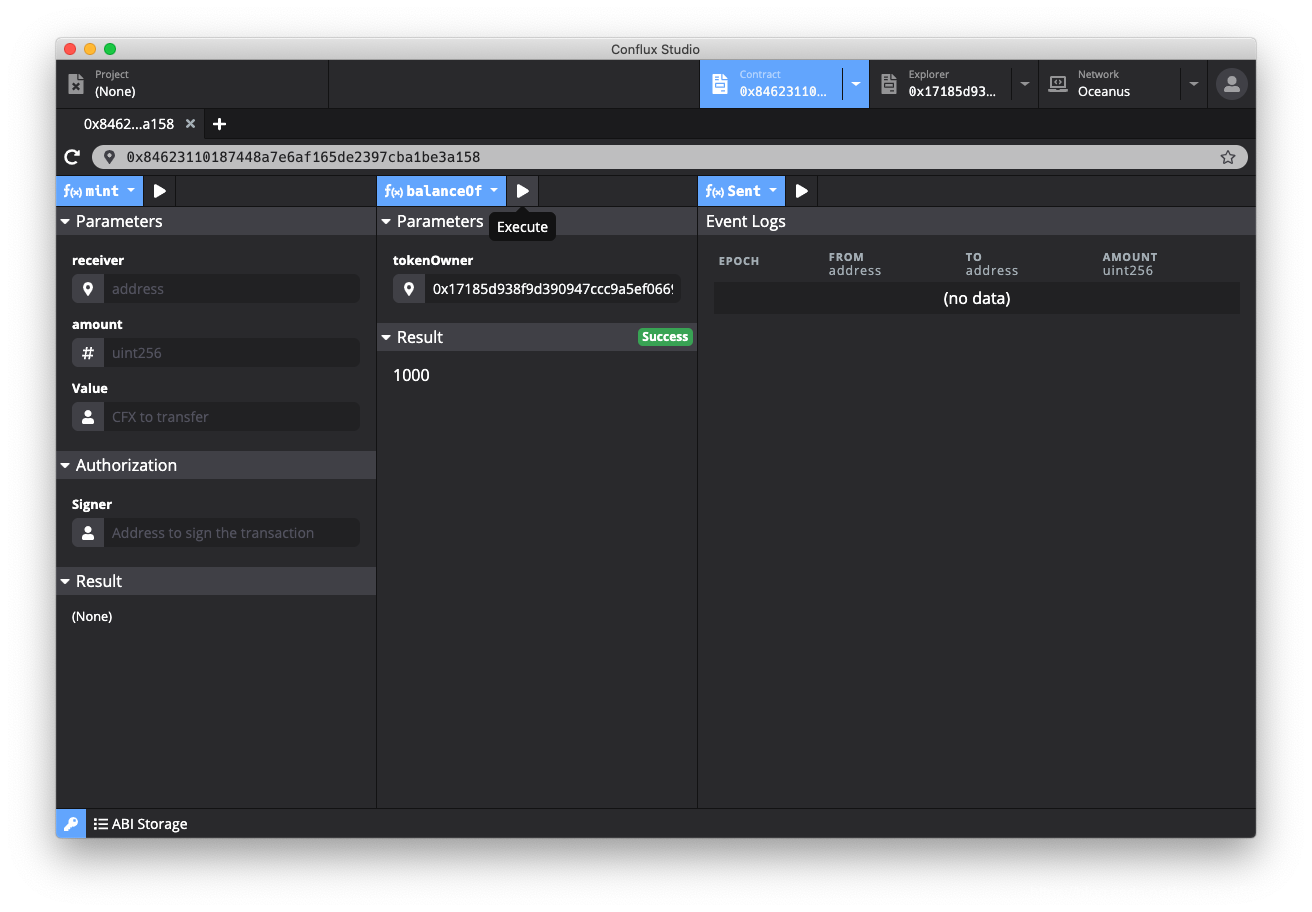Open the mint function dropdown
1312x912 pixels.
tap(100, 191)
